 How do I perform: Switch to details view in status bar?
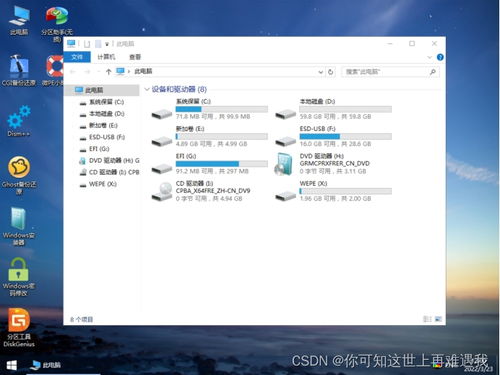click(427, 319)
